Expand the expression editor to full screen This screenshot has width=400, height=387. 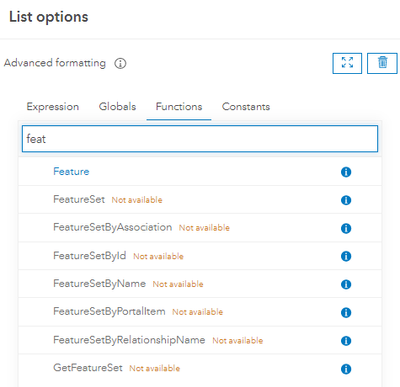pyautogui.click(x=347, y=63)
